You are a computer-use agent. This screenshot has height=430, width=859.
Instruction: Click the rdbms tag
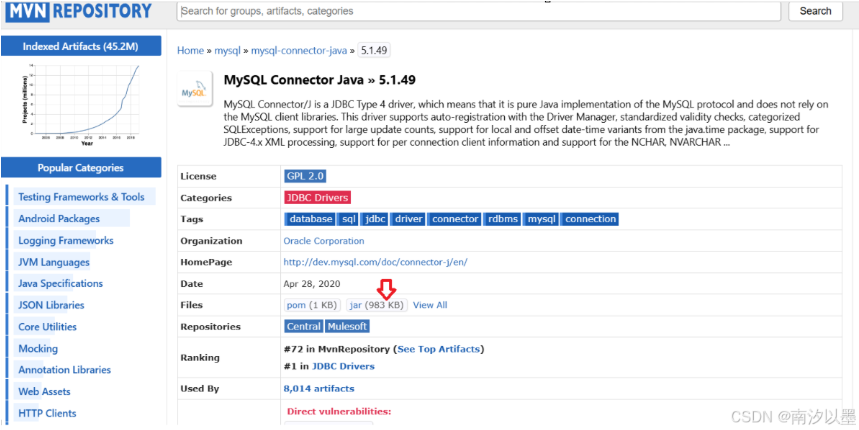pos(503,219)
